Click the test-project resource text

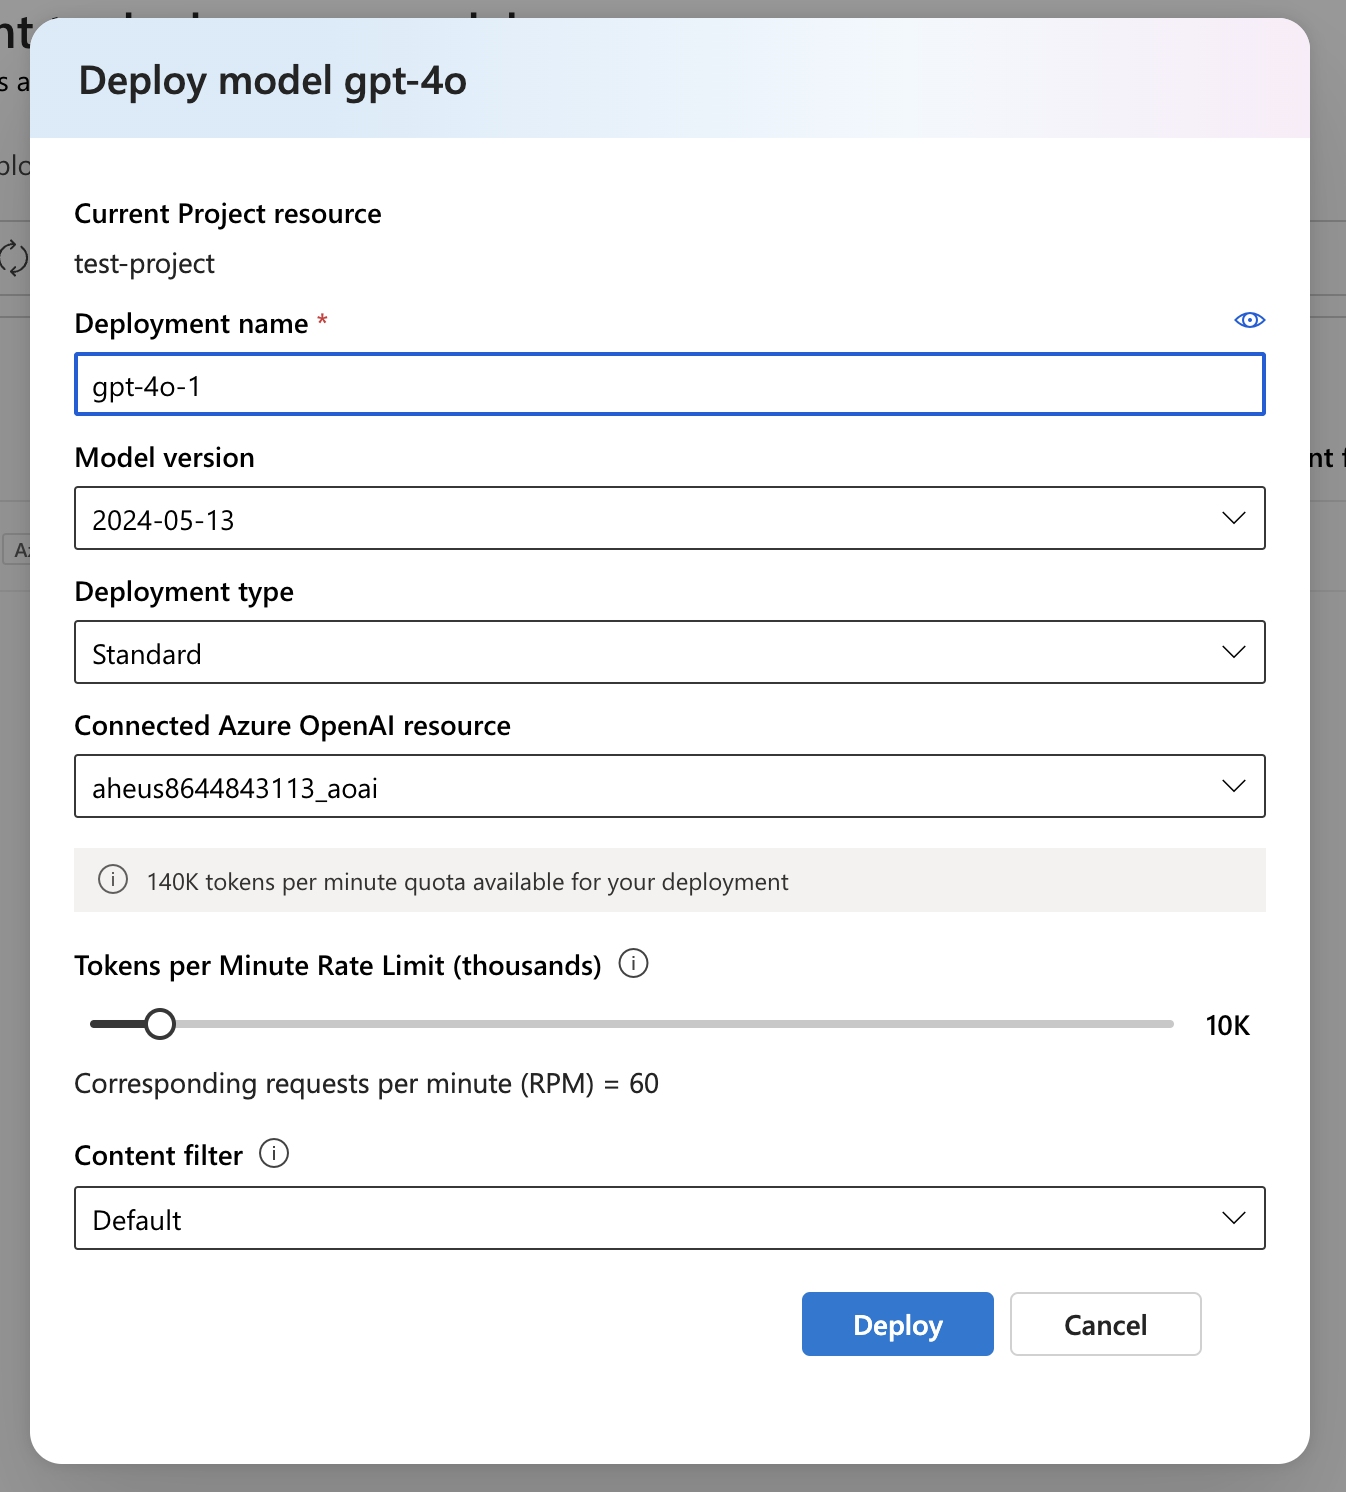(145, 264)
